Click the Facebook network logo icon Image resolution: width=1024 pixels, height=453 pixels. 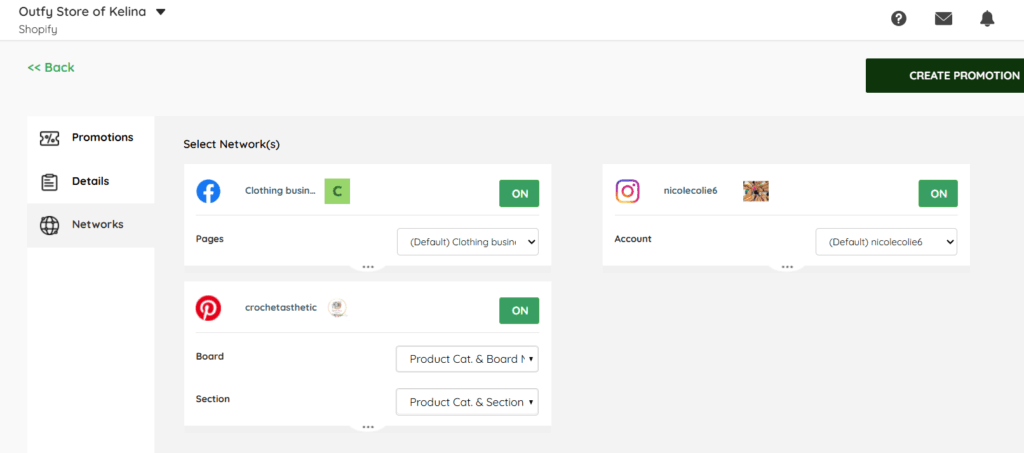(208, 191)
